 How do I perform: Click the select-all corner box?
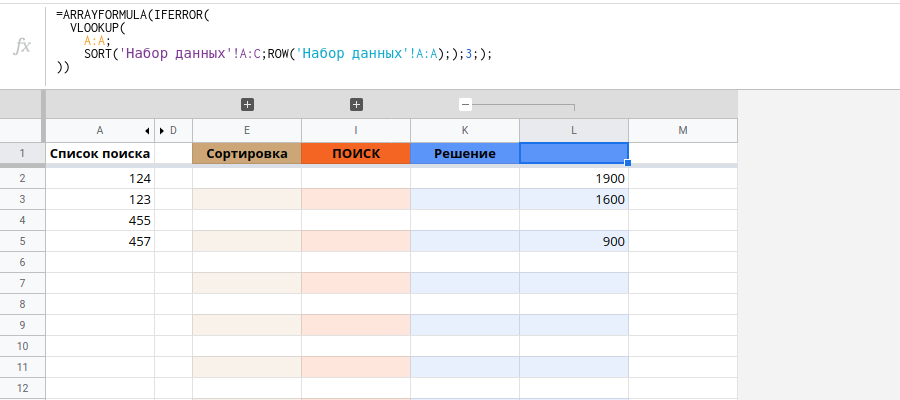click(x=21, y=131)
